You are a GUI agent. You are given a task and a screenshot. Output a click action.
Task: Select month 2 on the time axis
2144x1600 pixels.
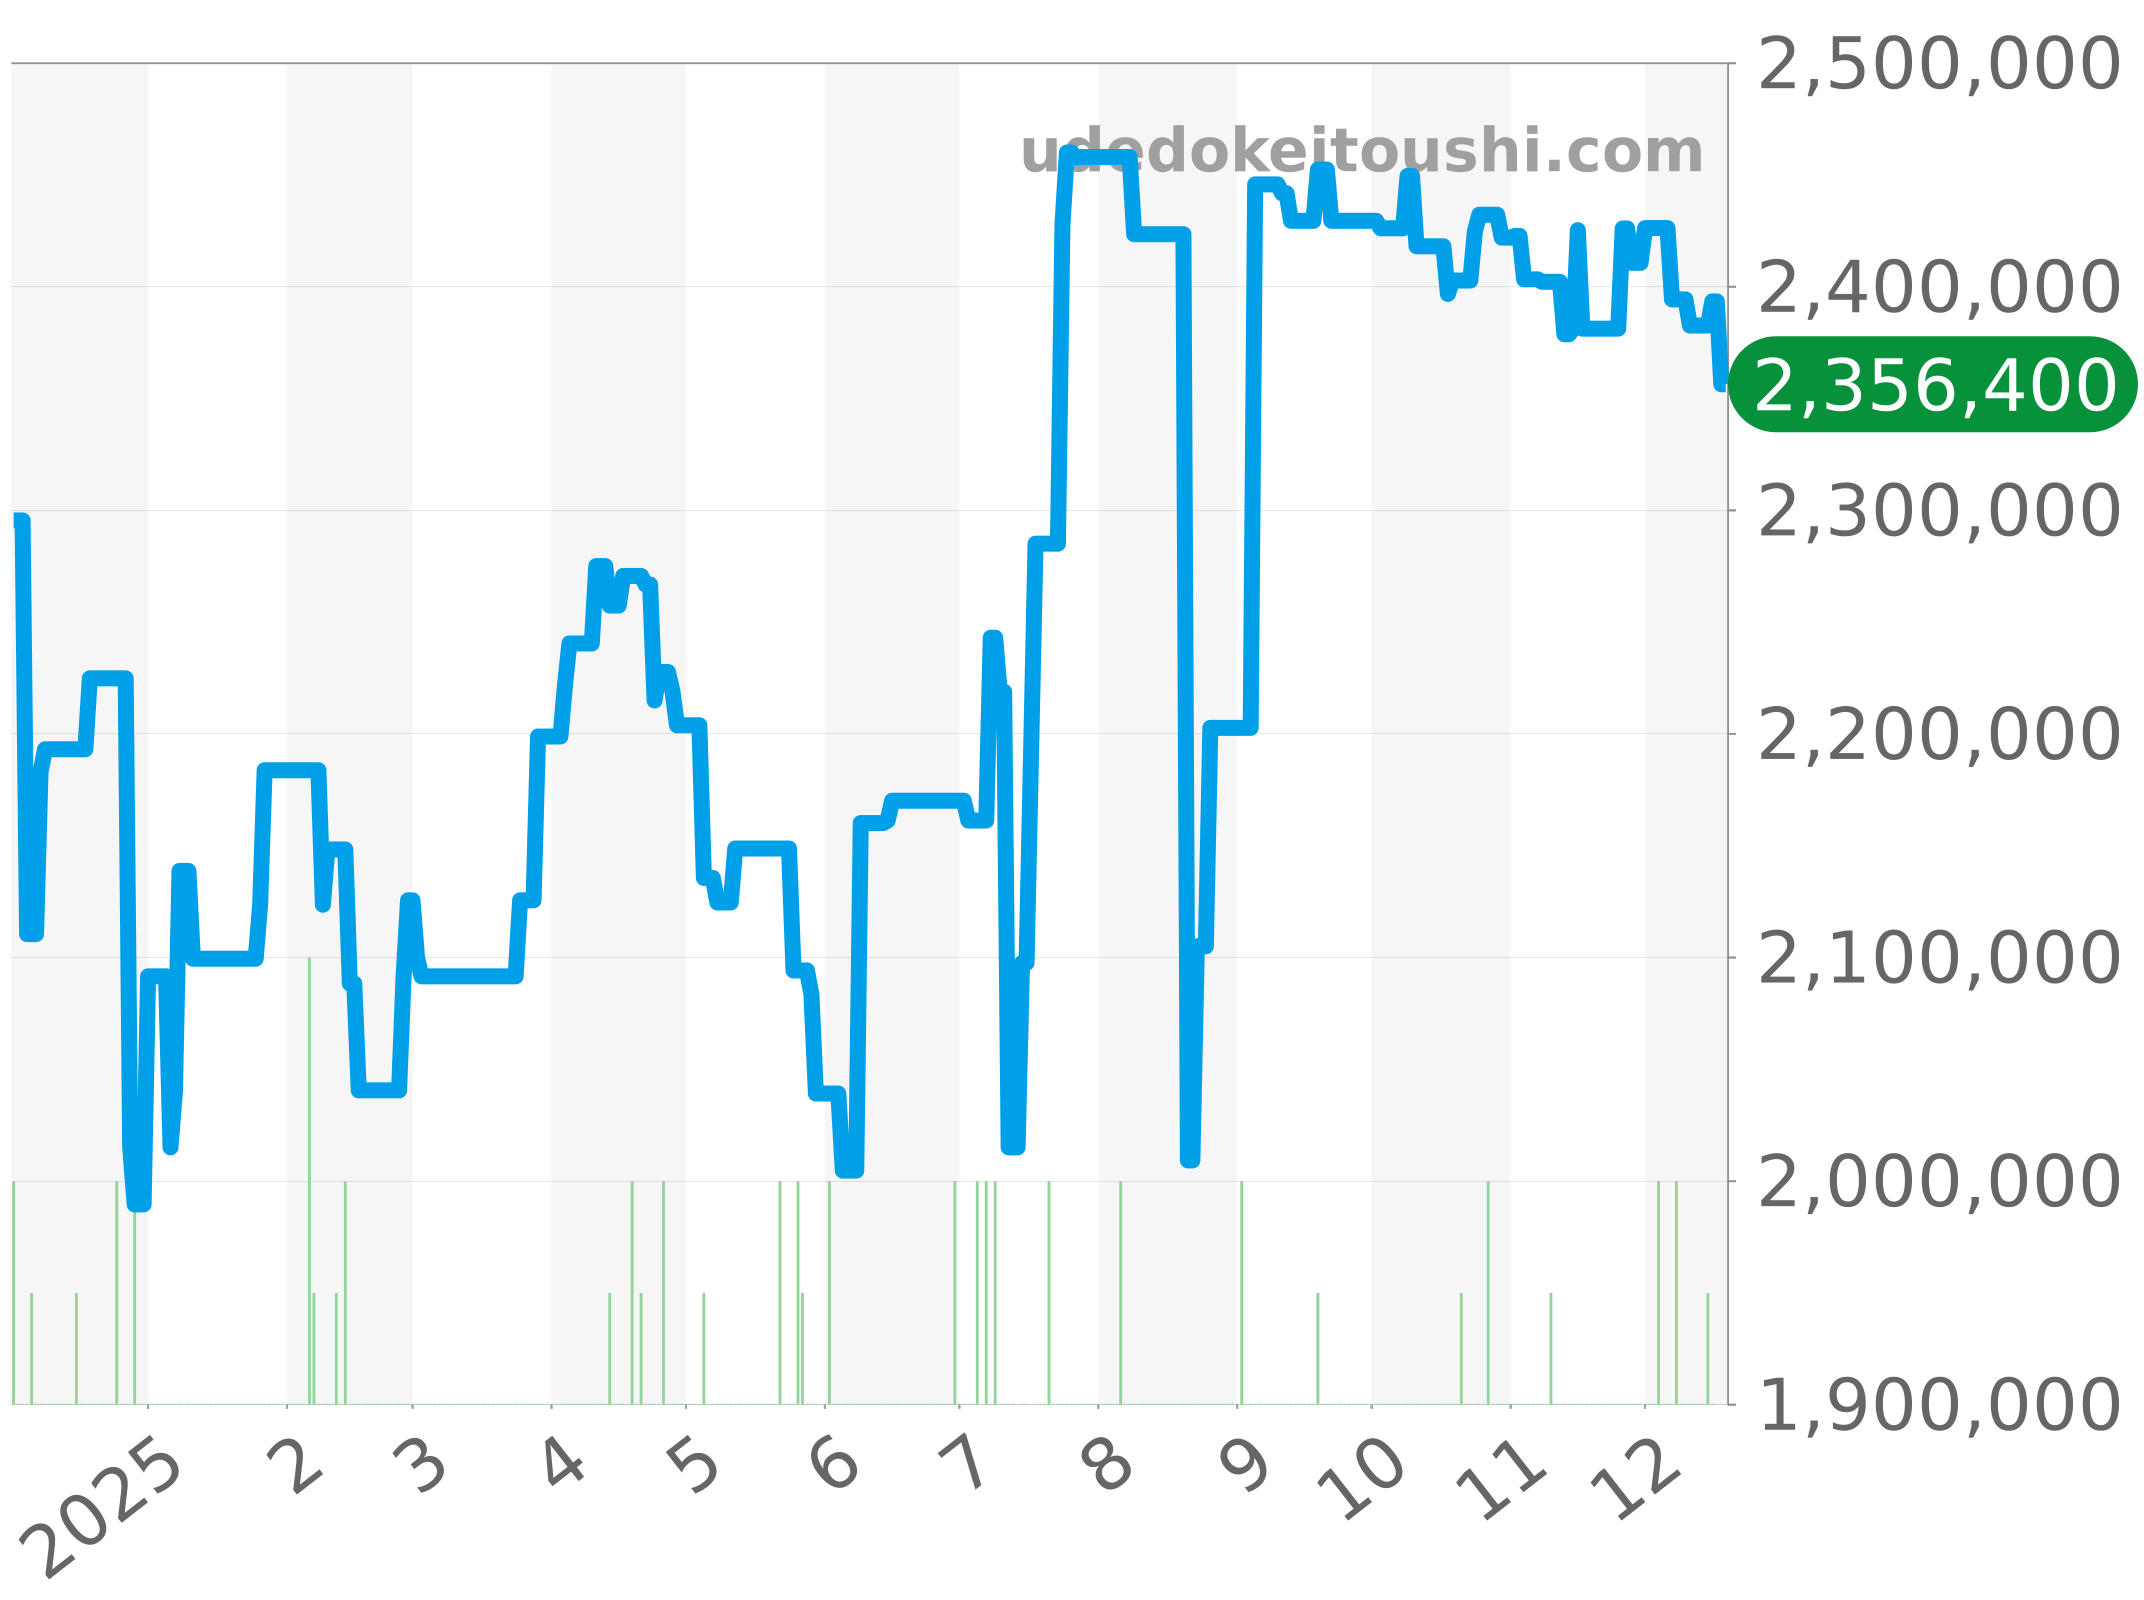click(295, 1467)
